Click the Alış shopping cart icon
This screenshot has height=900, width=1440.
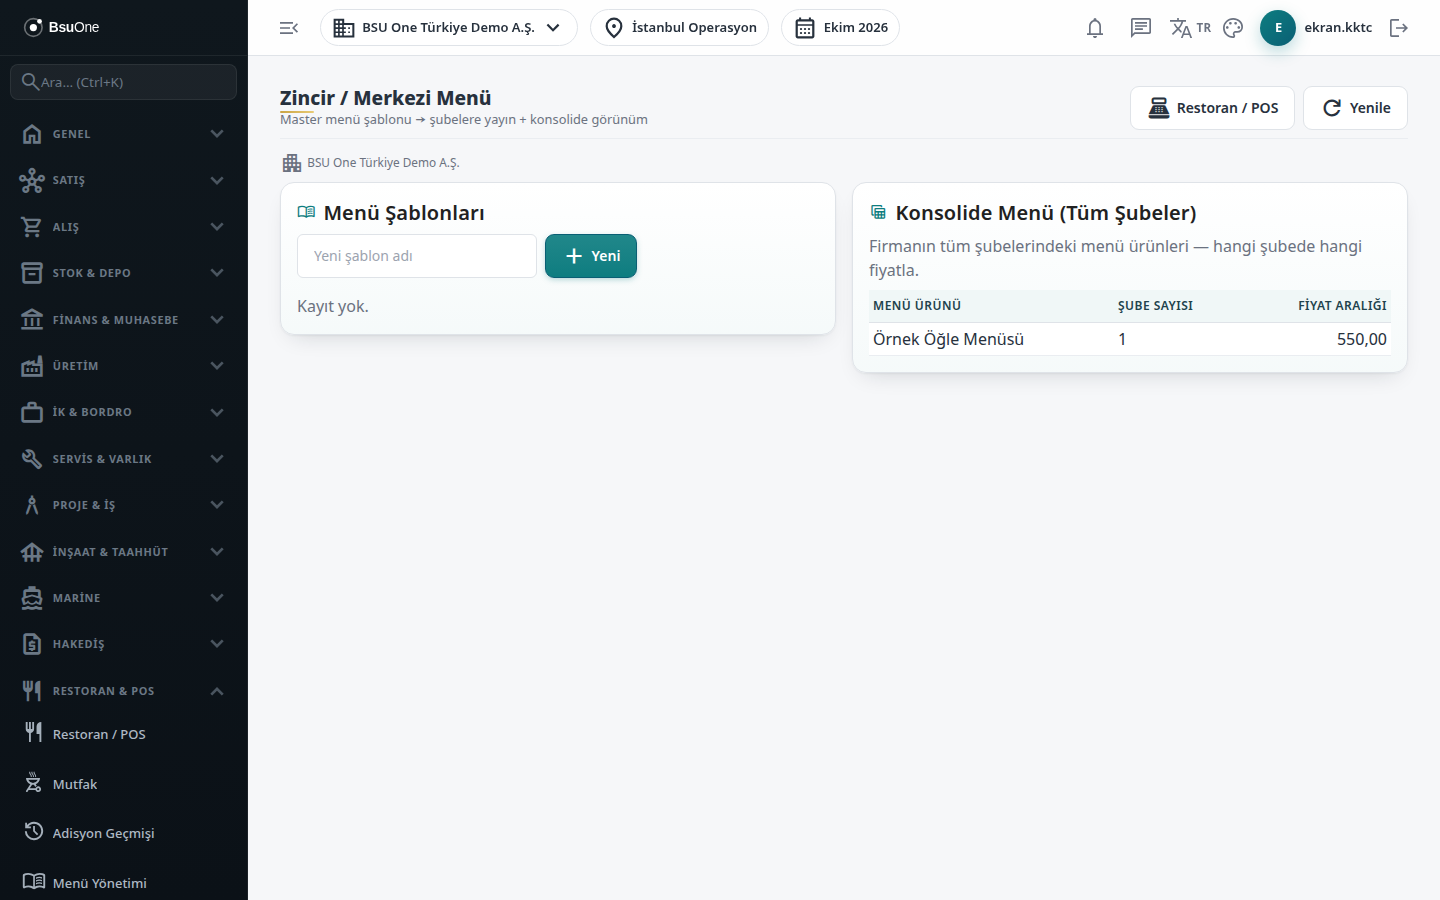[x=32, y=227]
